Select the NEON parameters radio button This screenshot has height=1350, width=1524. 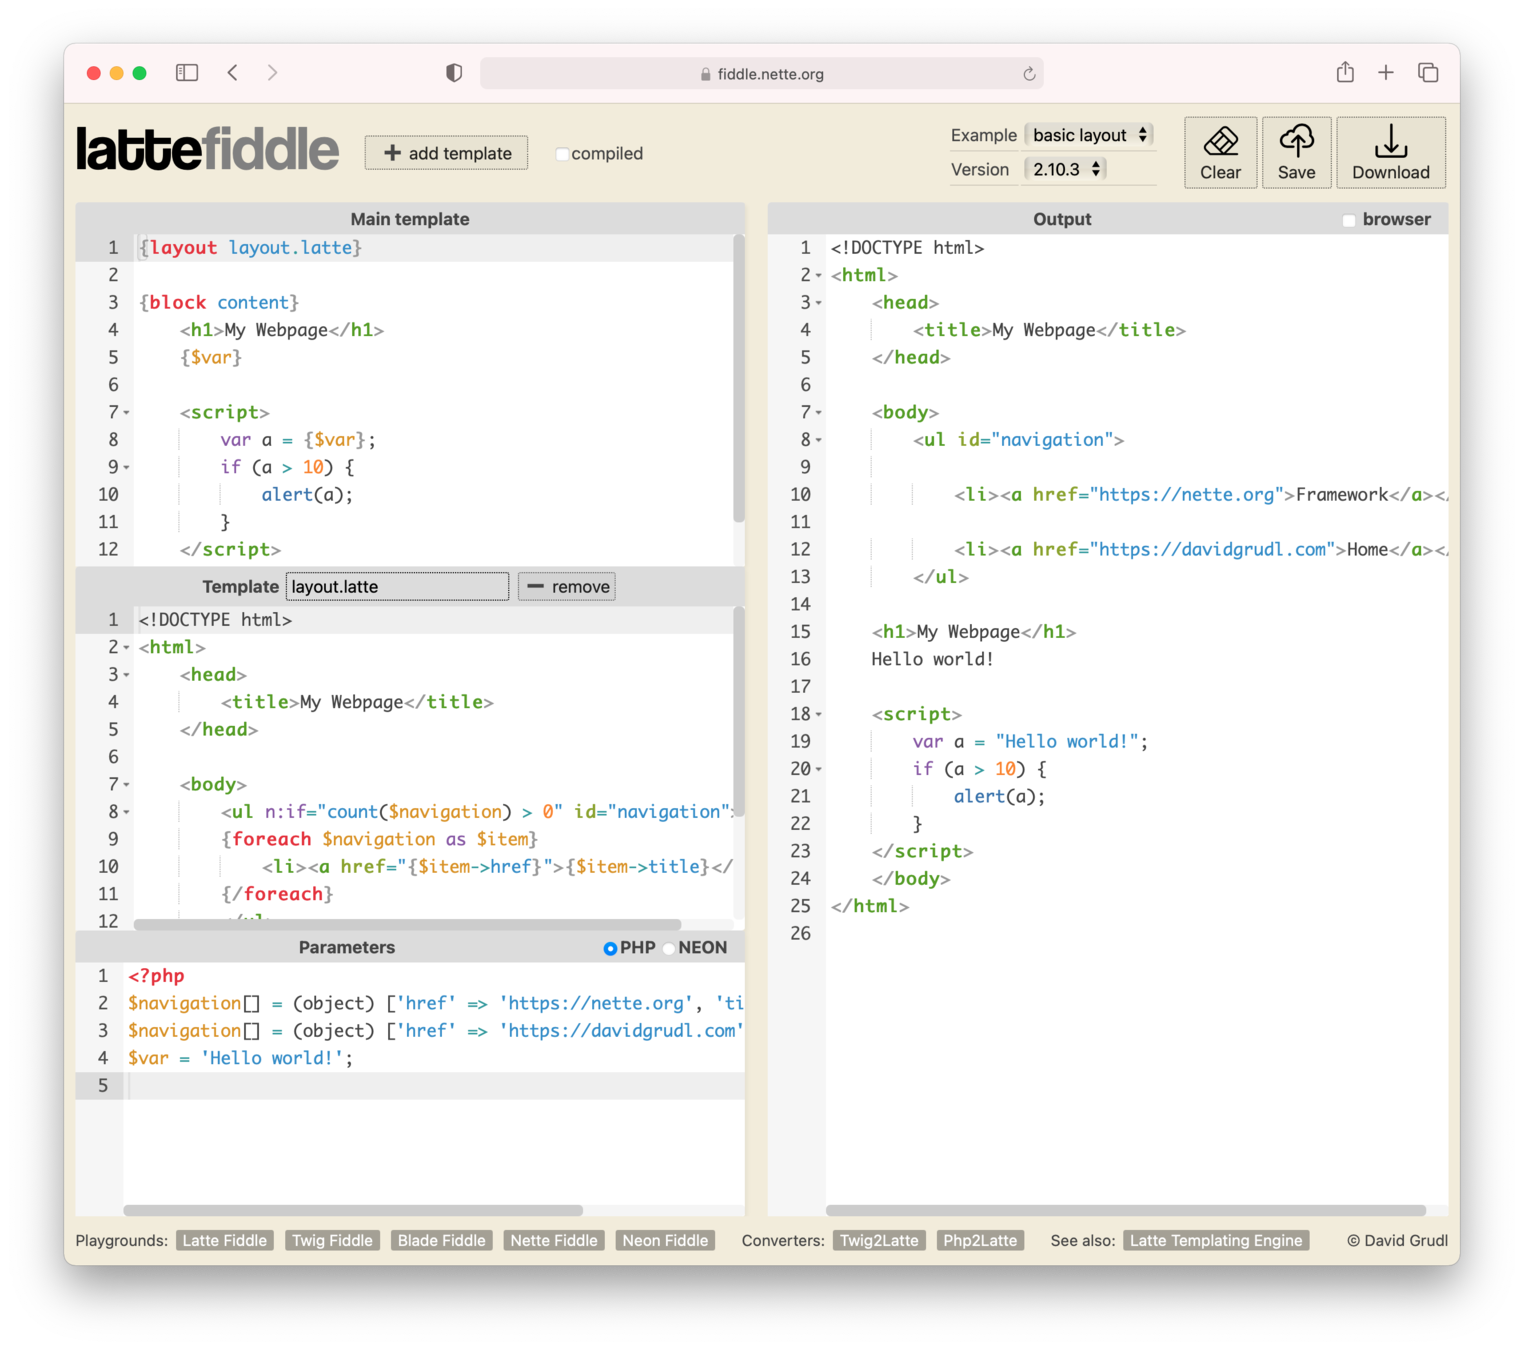pyautogui.click(x=669, y=948)
